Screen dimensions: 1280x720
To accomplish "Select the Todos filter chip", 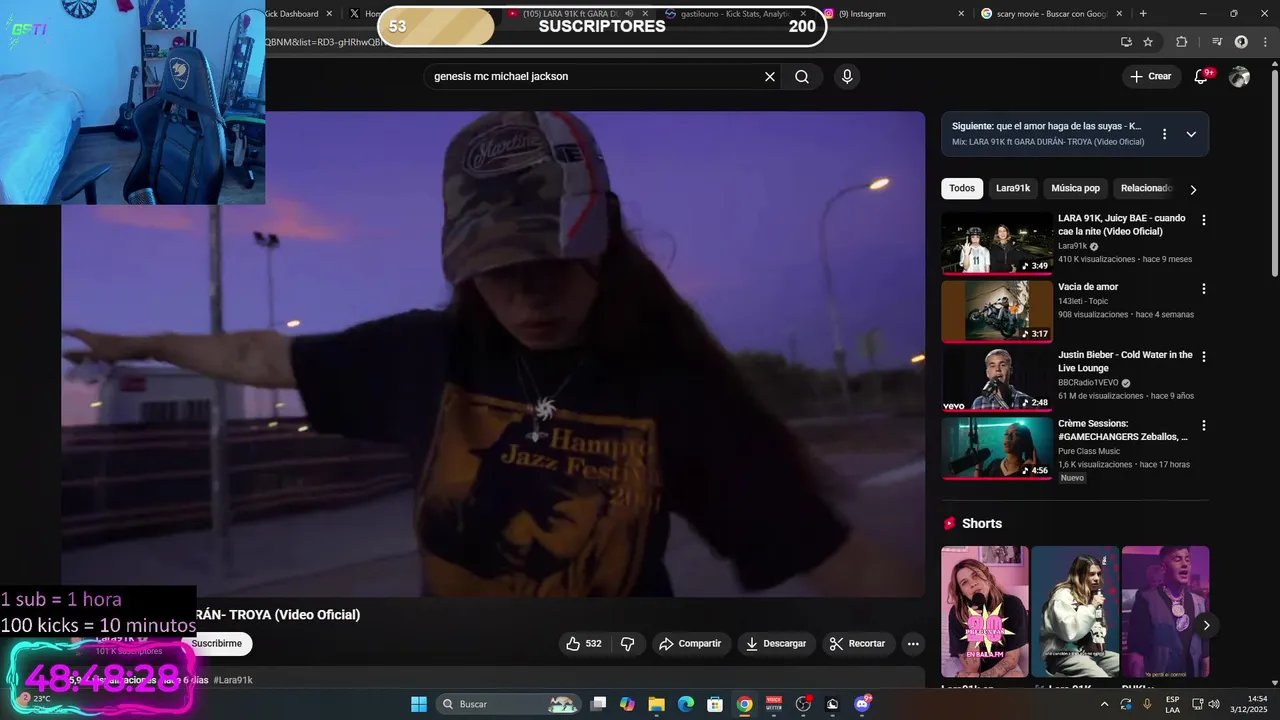I will click(x=962, y=188).
